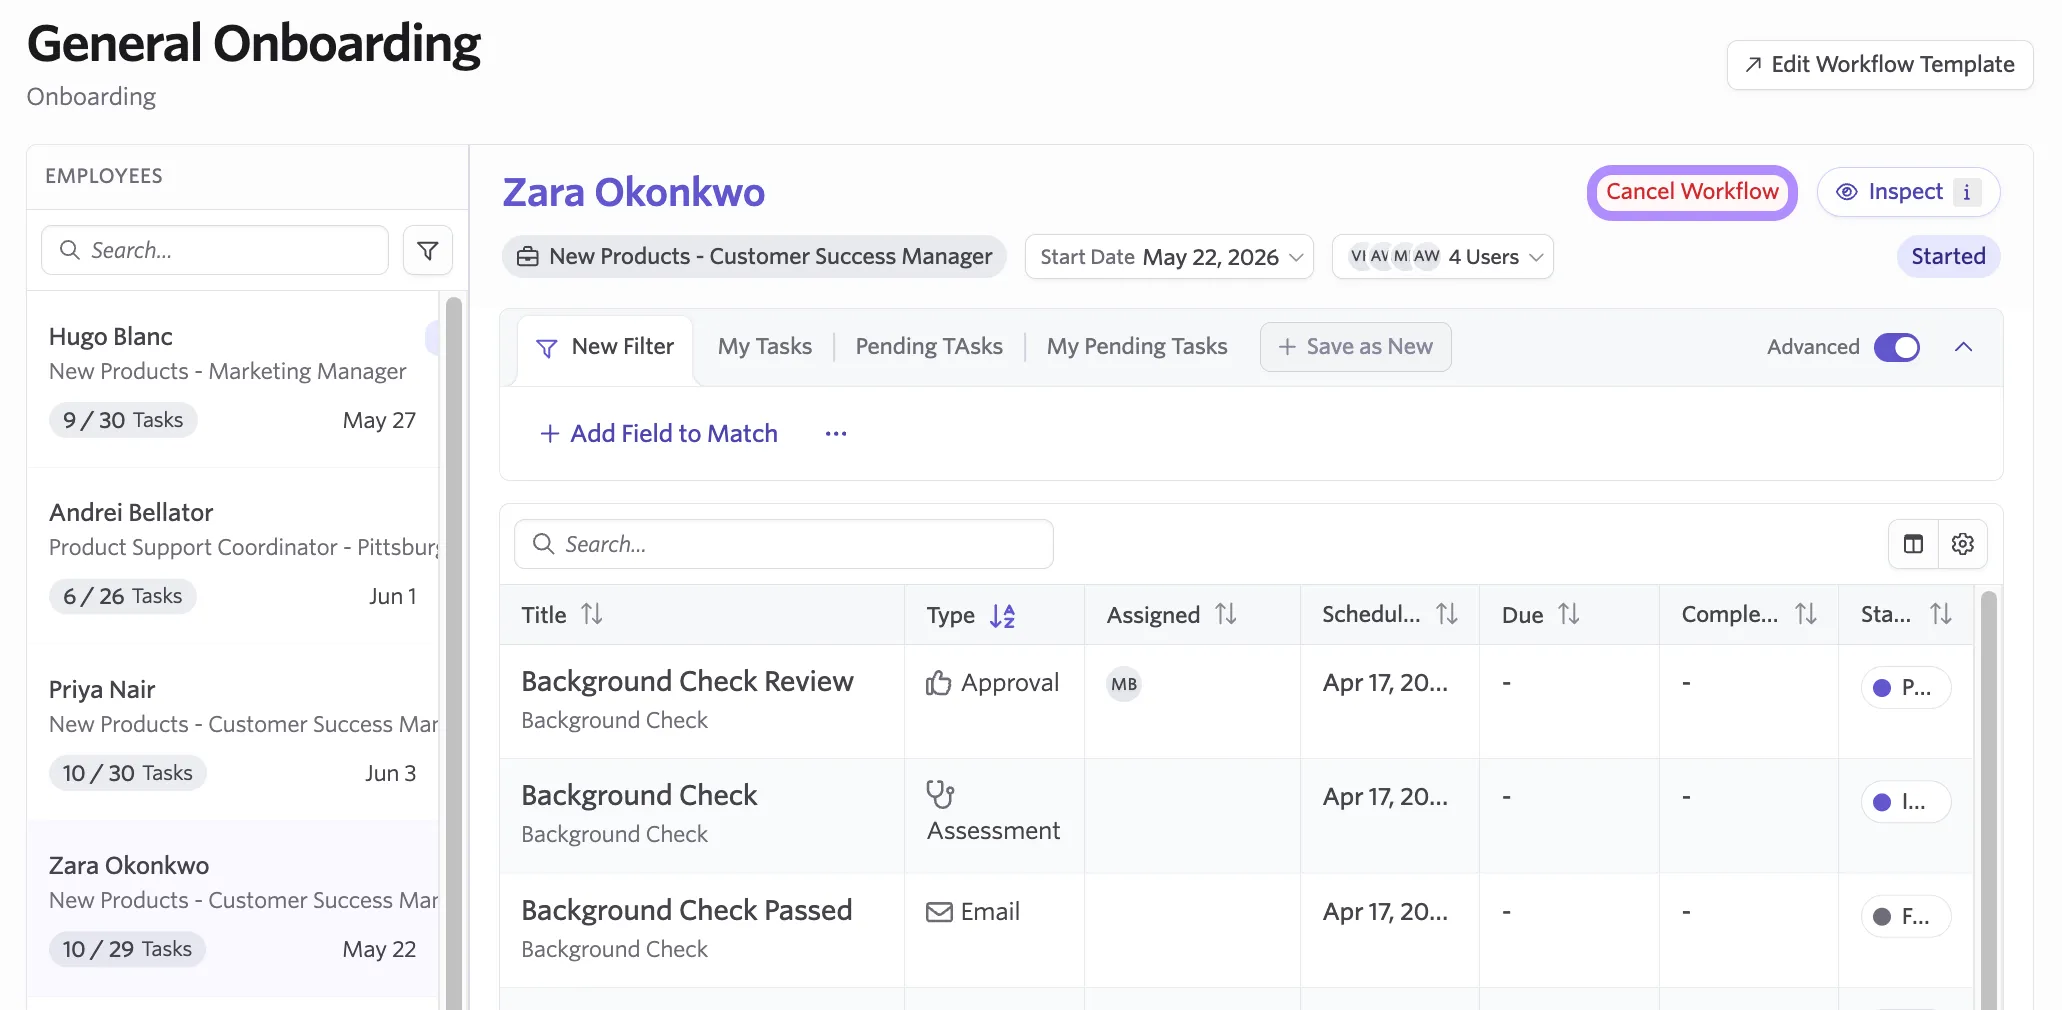Open the three-dots filter options menu
Image resolution: width=2062 pixels, height=1010 pixels.
(x=836, y=433)
